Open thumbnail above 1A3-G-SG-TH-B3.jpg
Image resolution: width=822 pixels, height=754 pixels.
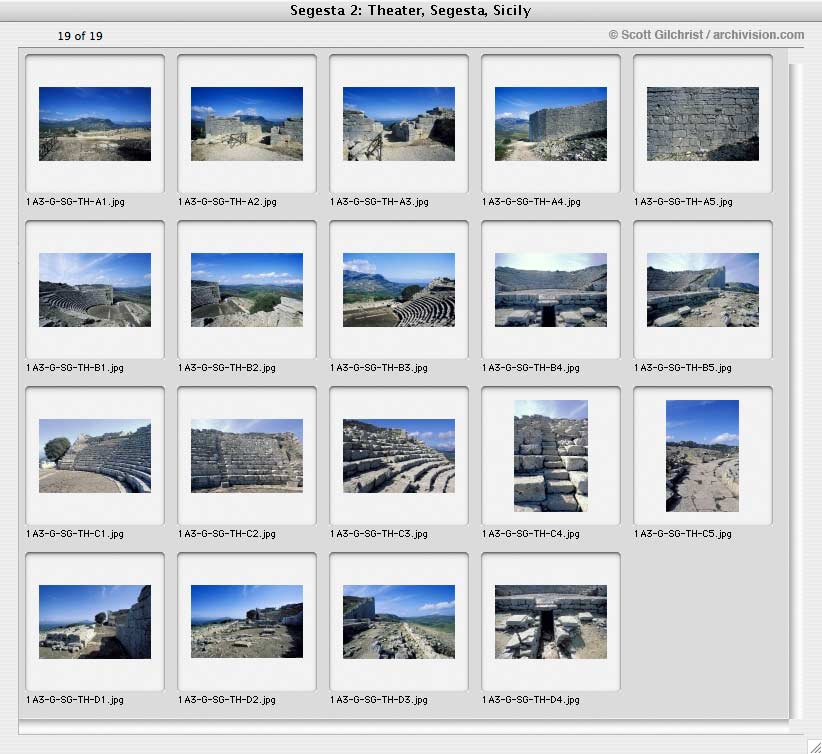click(399, 290)
